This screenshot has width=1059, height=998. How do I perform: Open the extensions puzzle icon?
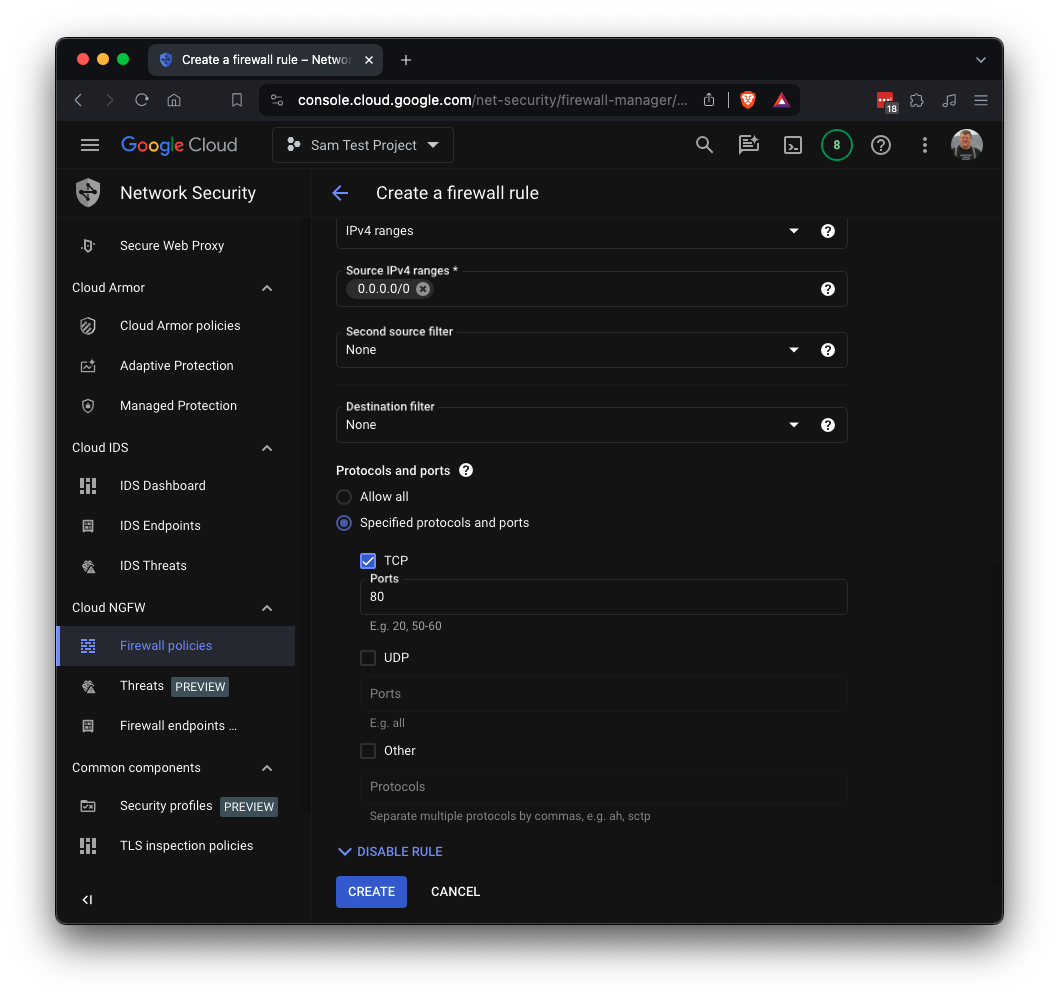[x=916, y=100]
